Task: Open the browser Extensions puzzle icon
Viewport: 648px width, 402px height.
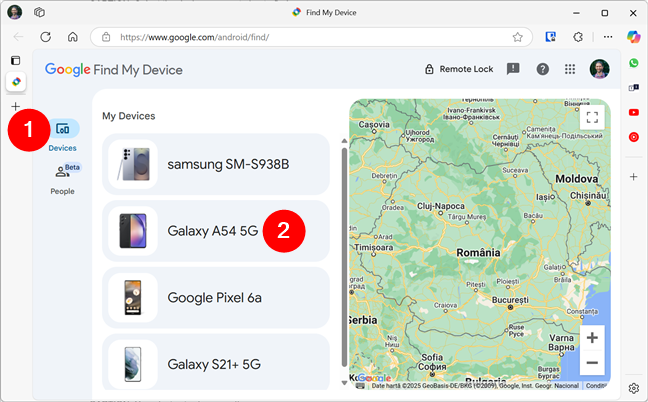Action: [x=578, y=37]
